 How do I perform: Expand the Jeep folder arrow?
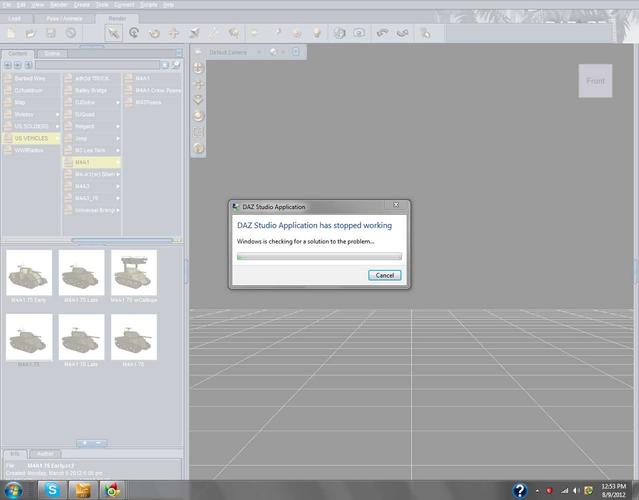[118, 139]
